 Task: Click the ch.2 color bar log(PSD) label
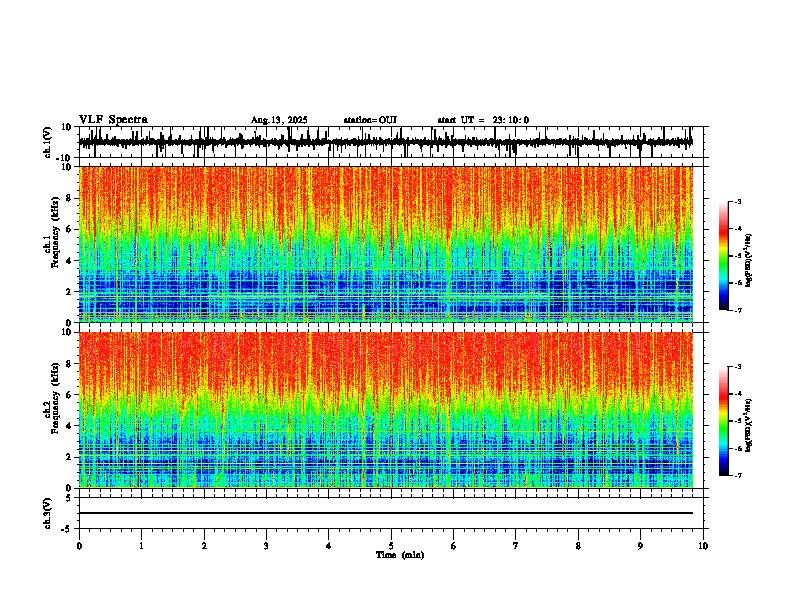click(749, 425)
